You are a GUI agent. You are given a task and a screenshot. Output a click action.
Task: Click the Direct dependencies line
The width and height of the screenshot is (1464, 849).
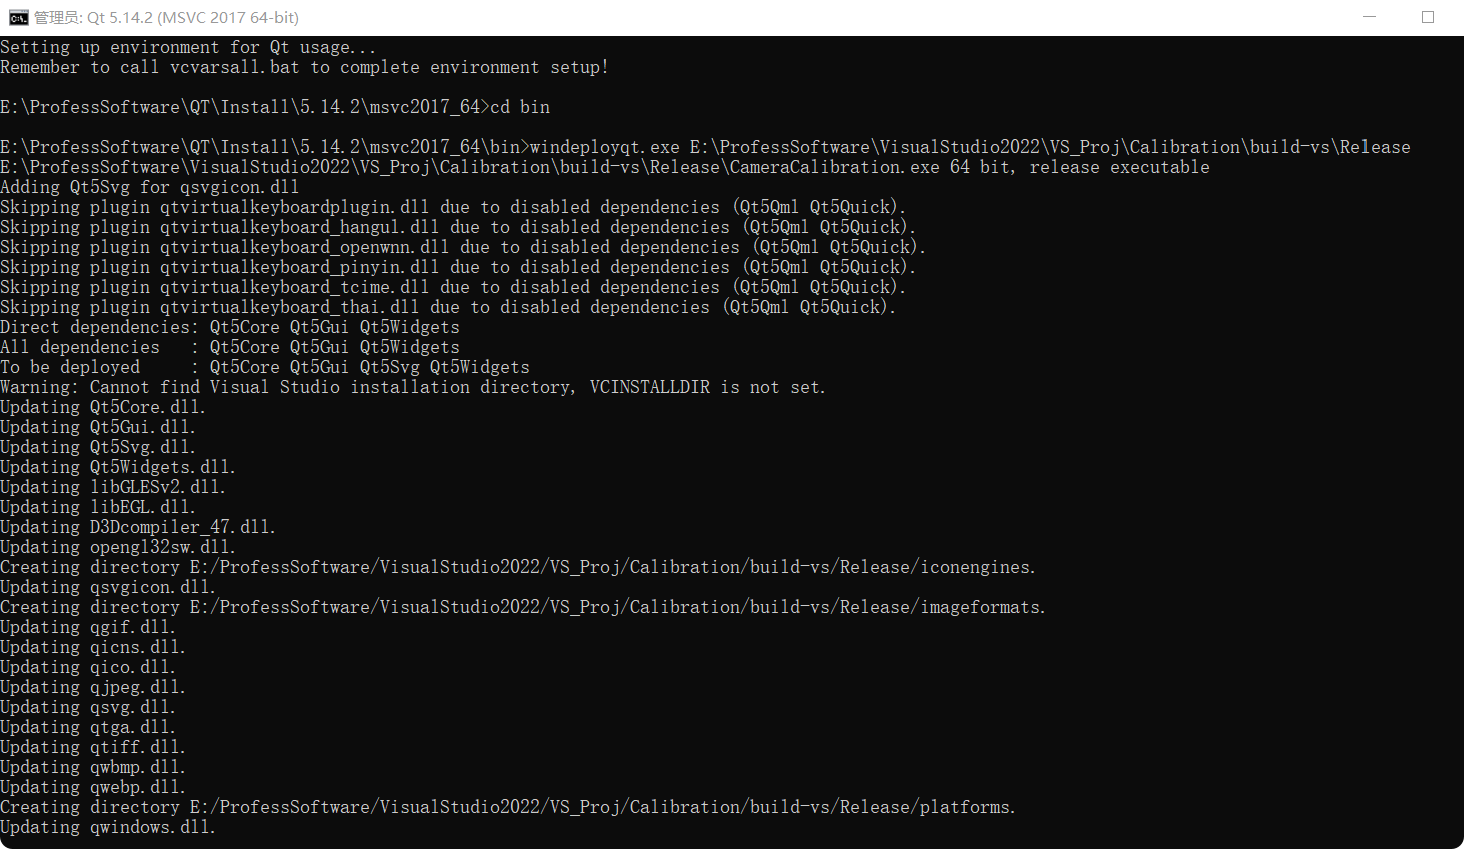230,327
